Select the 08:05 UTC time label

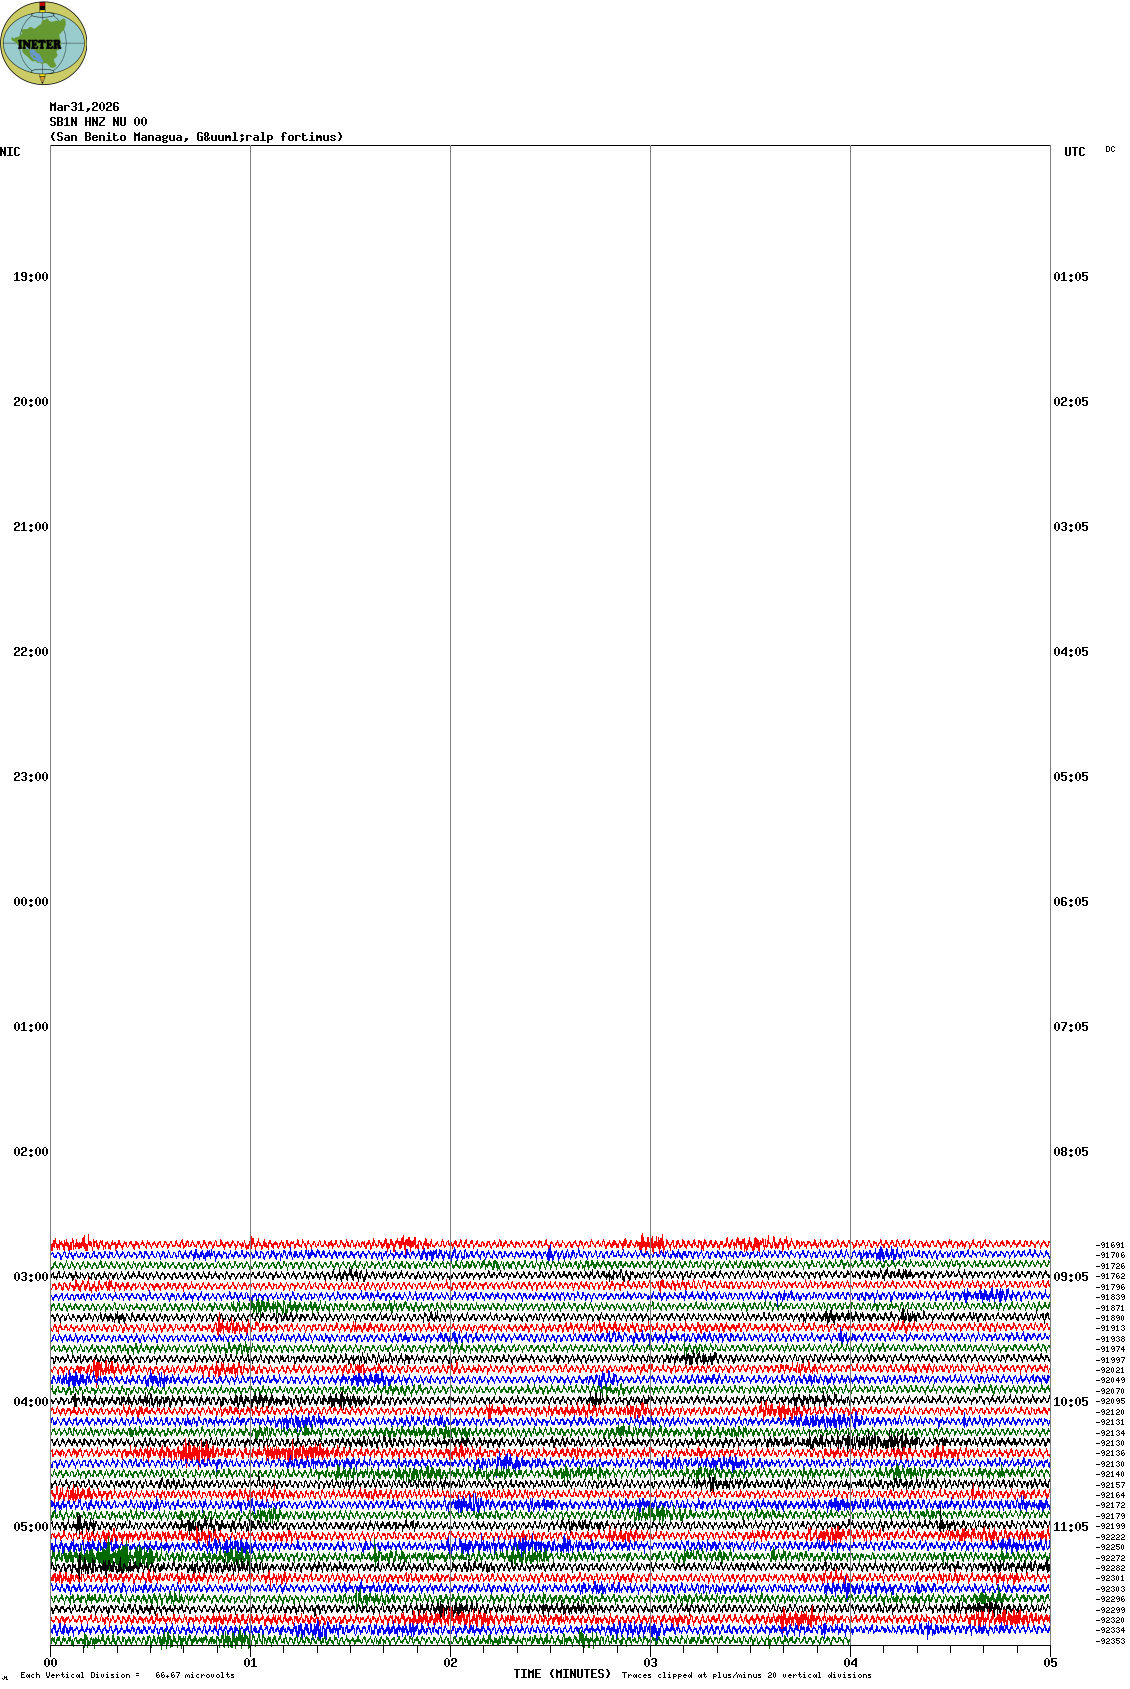[1071, 1152]
